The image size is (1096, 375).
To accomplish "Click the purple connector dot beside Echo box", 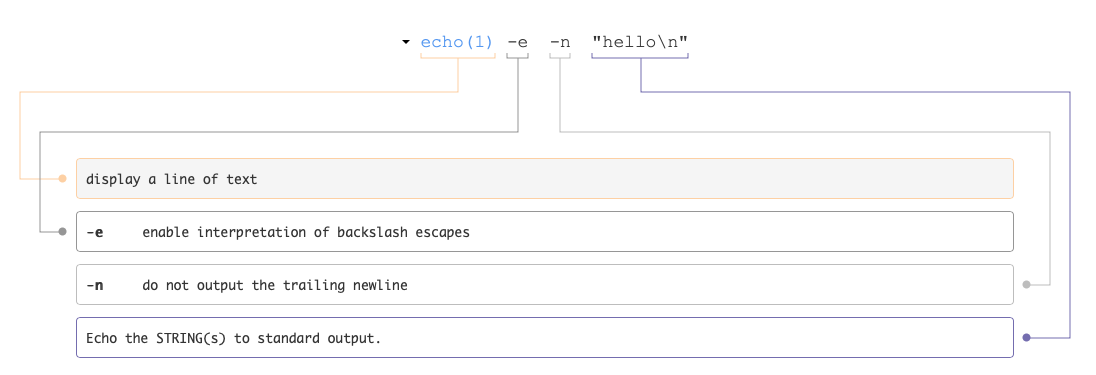I will click(1027, 338).
